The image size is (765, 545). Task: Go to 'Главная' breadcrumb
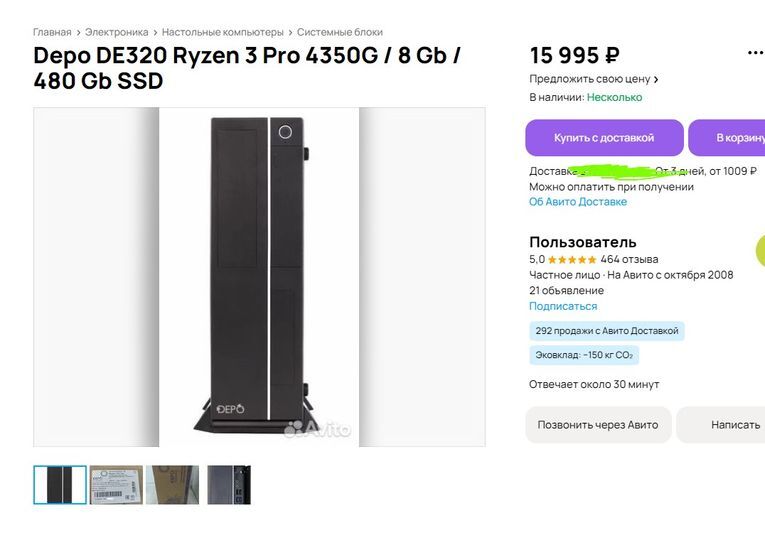52,32
